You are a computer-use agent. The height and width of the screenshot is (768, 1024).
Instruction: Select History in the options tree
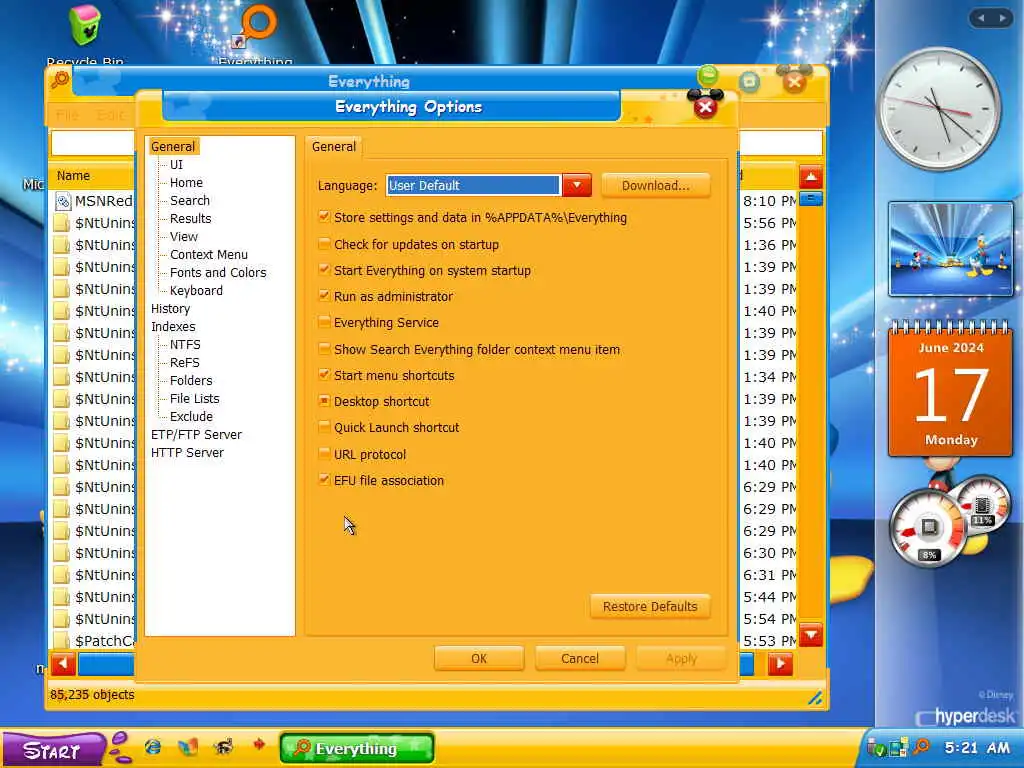(x=170, y=308)
